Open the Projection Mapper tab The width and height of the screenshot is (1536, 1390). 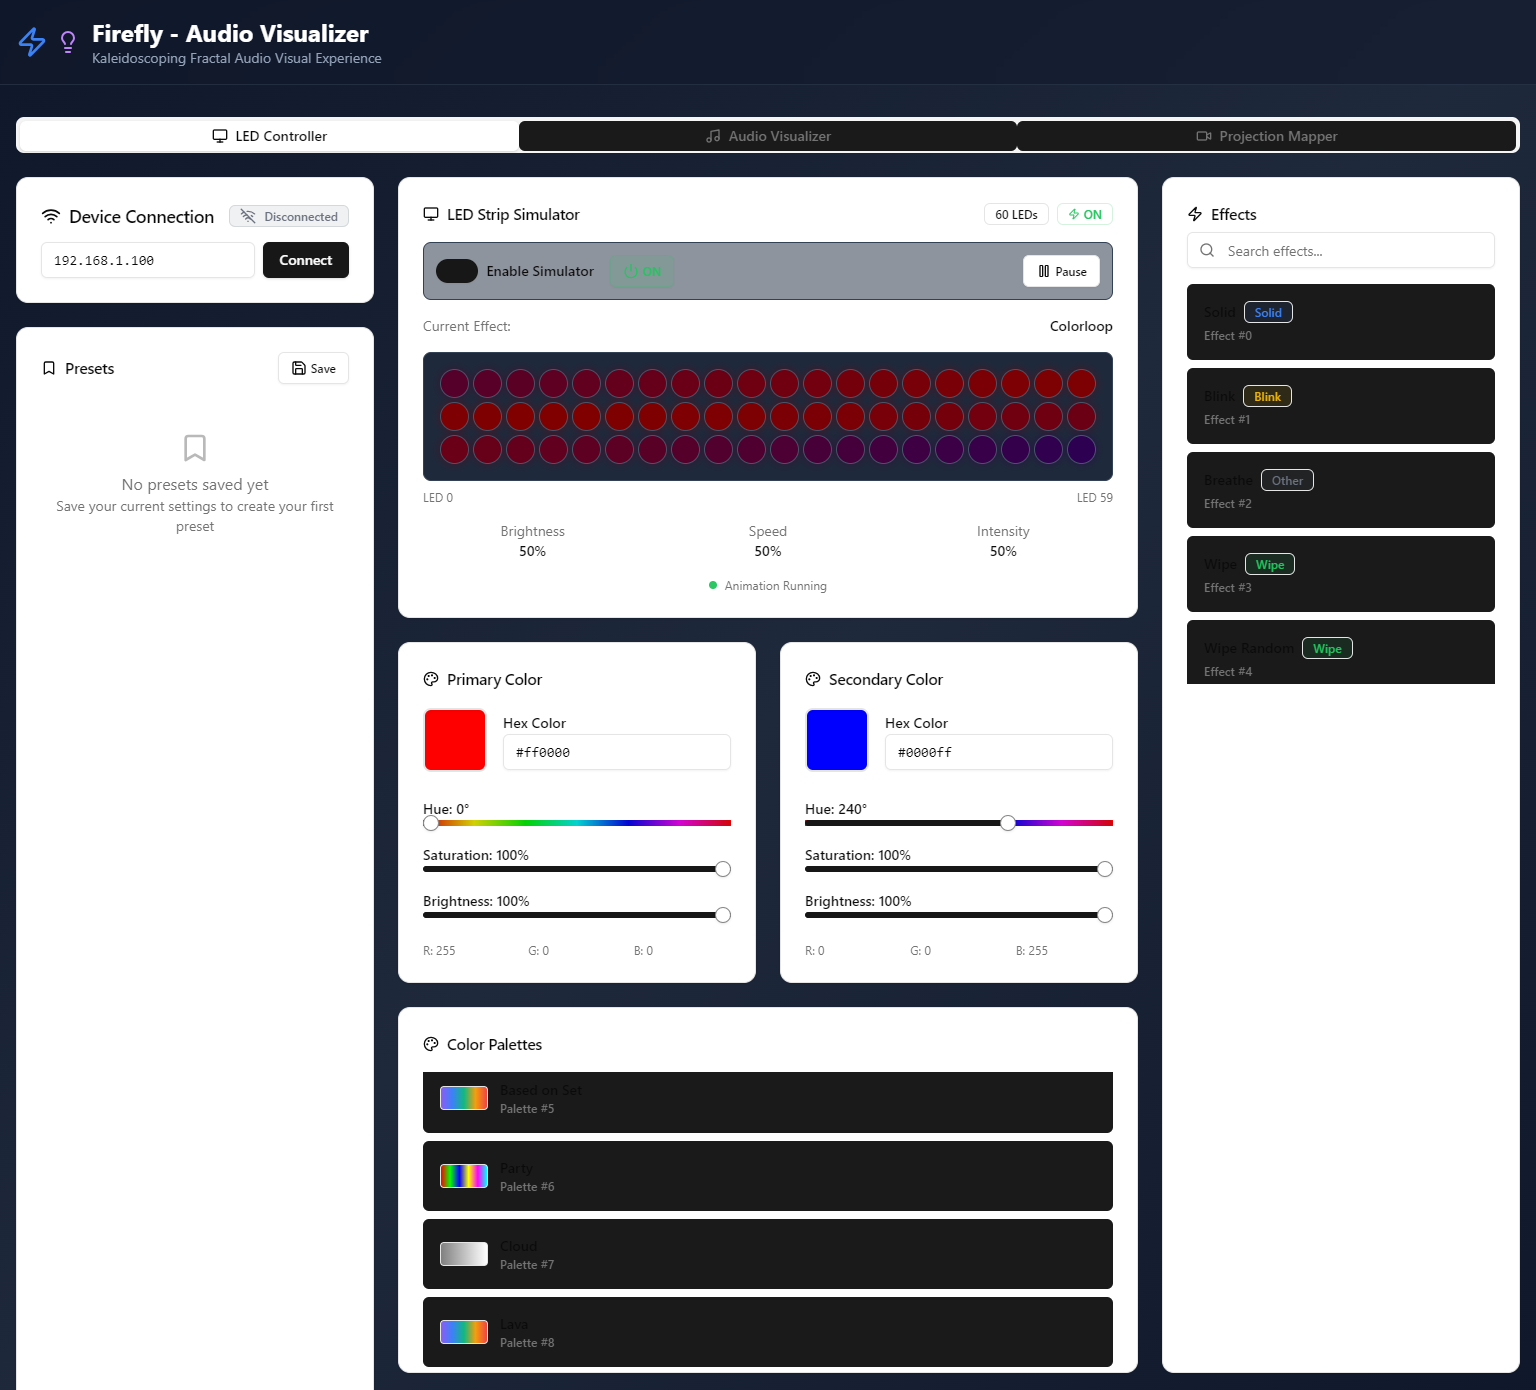point(1266,136)
